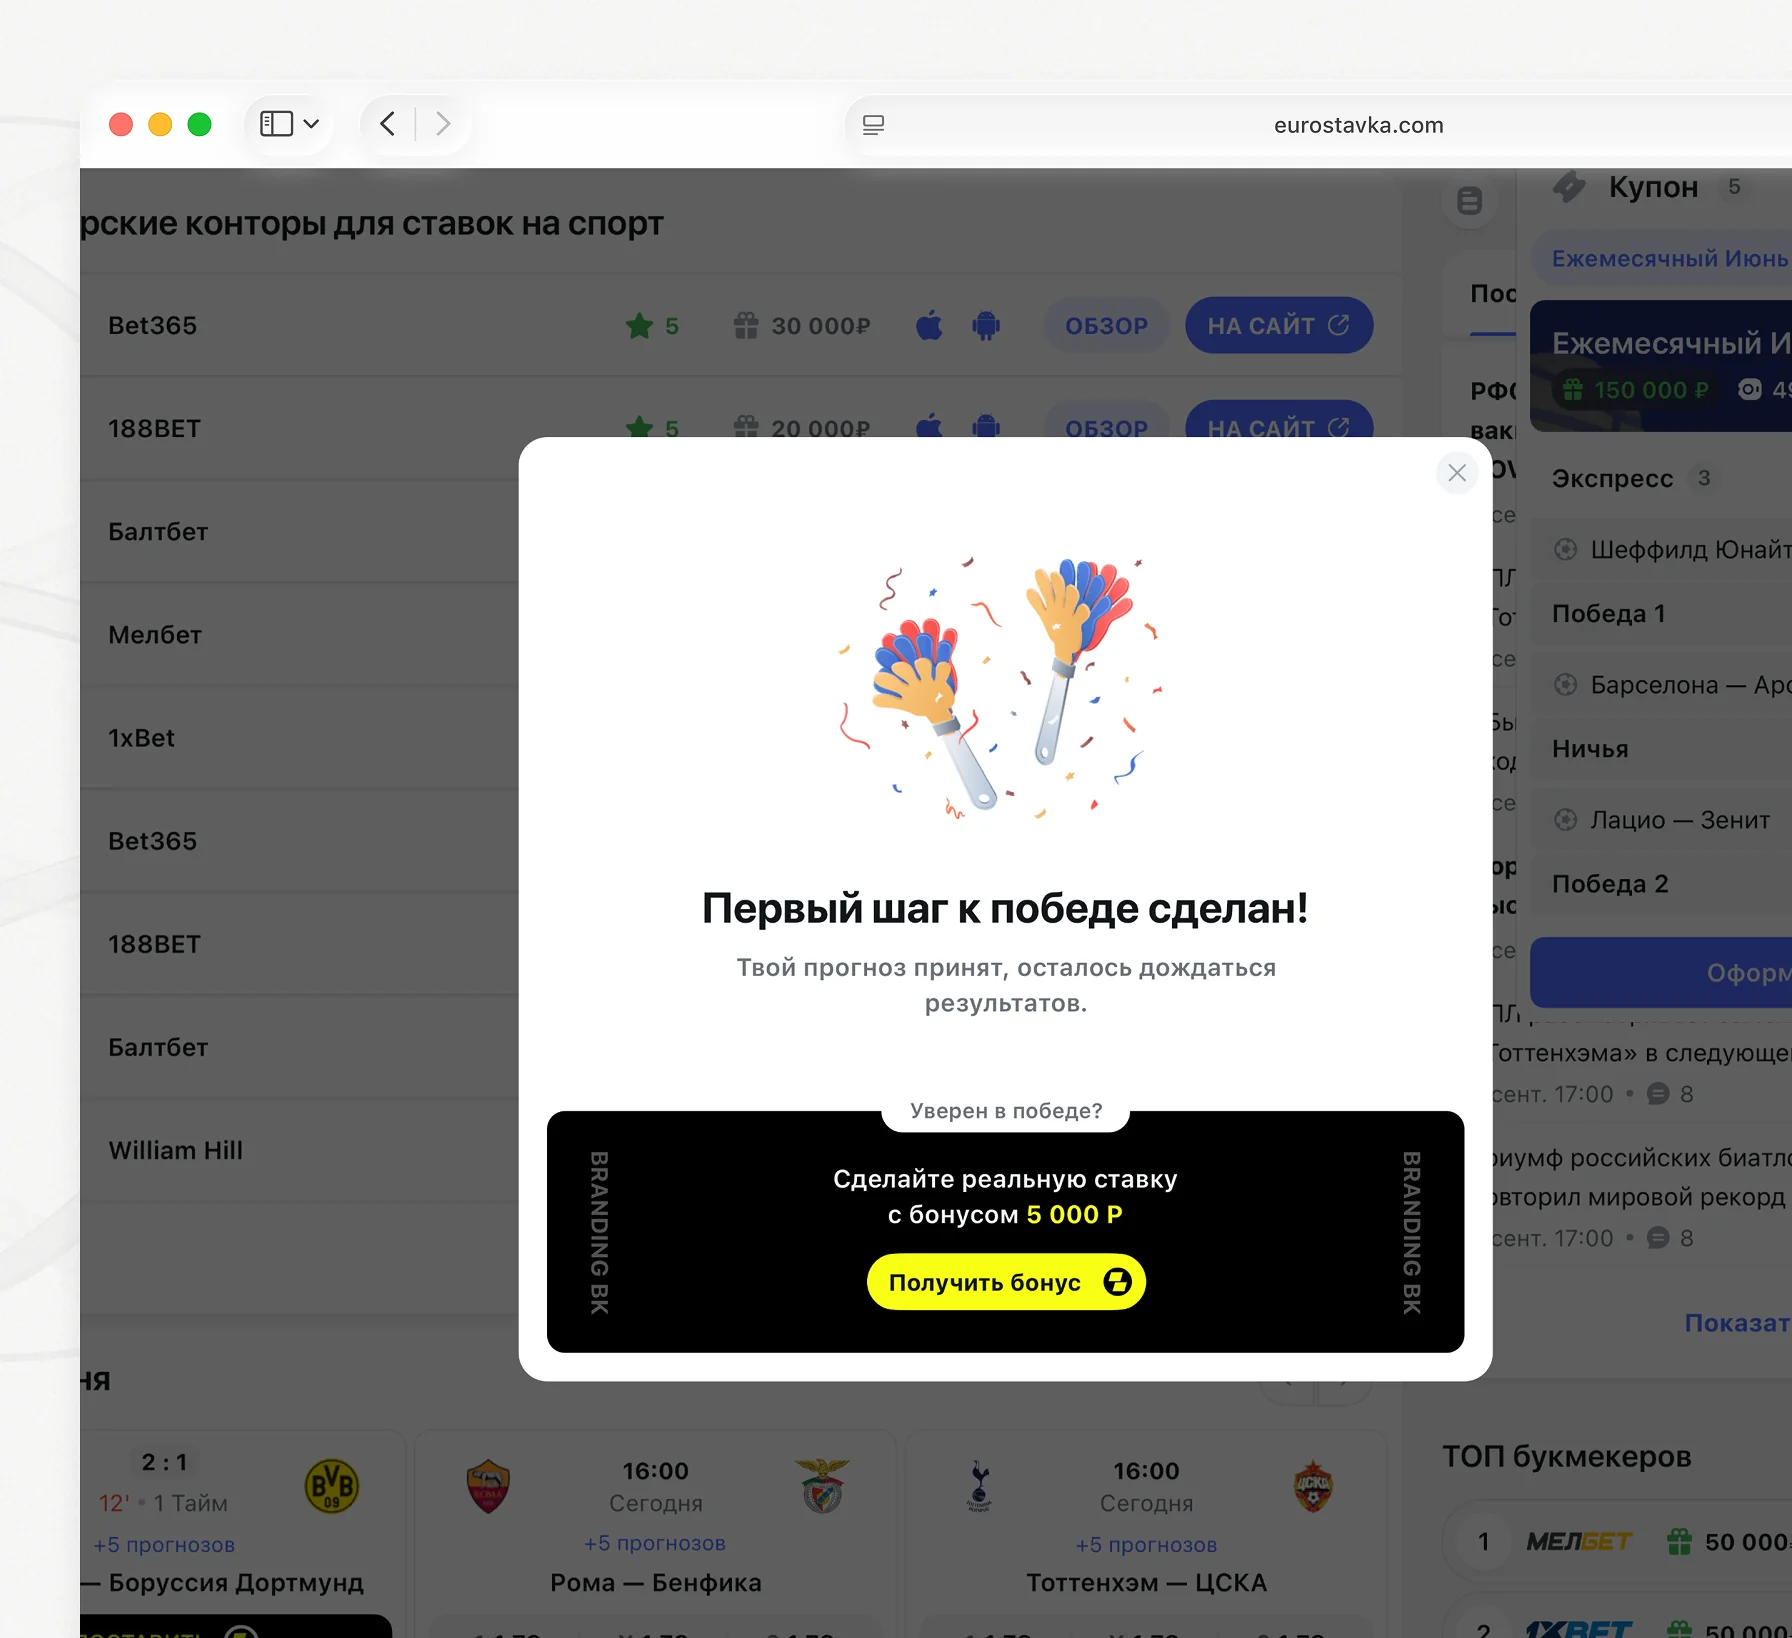Expand the sidebar options chevron
Viewport: 1792px width, 1638px height.
coord(311,124)
